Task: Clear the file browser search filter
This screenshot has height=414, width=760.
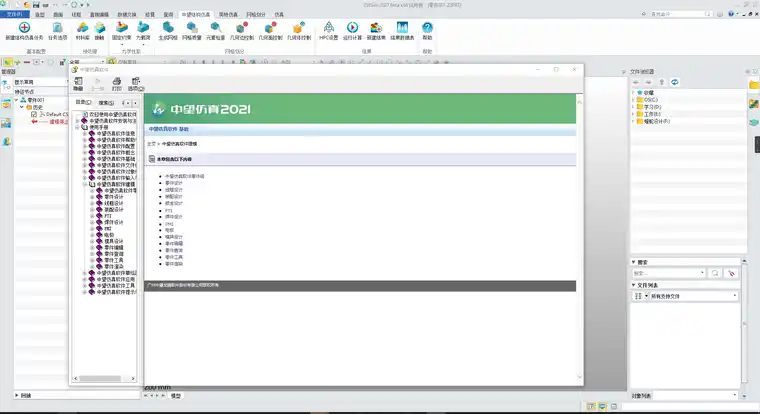Action: pyautogui.click(x=731, y=273)
